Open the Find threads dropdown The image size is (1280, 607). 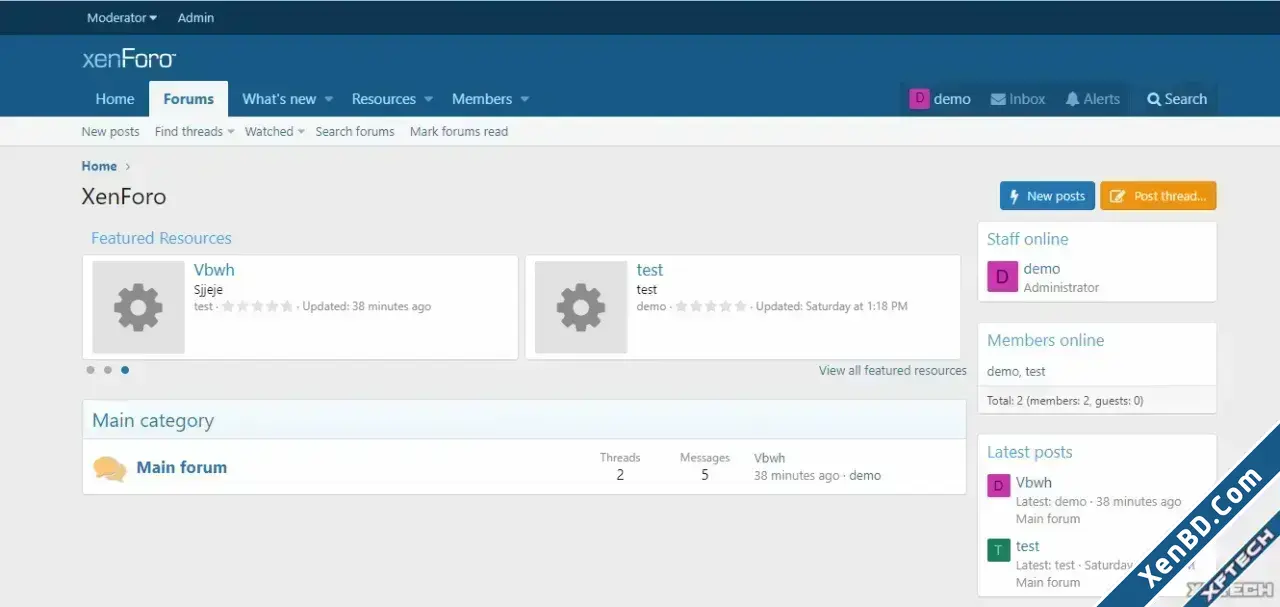coord(195,131)
